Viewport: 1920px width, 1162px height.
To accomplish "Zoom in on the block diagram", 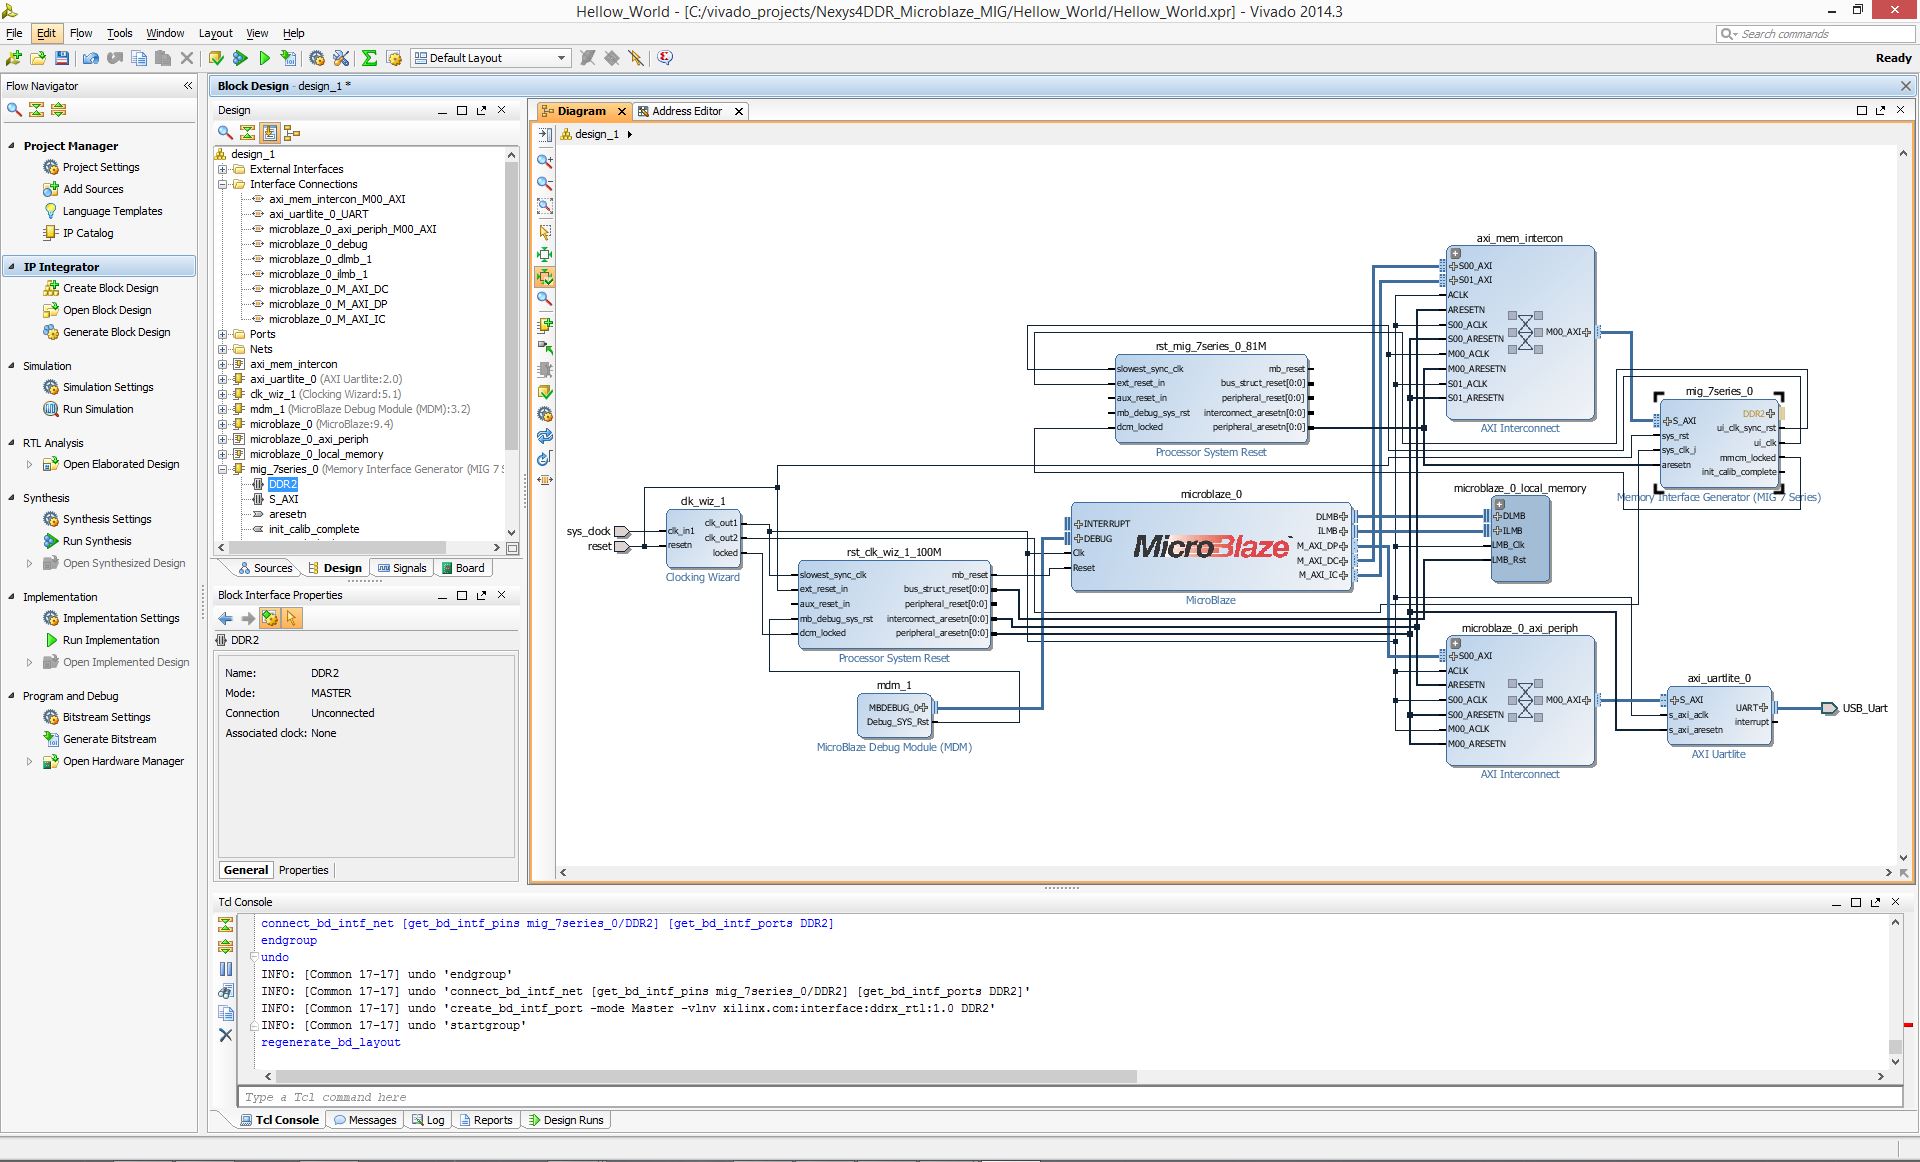I will (x=545, y=161).
